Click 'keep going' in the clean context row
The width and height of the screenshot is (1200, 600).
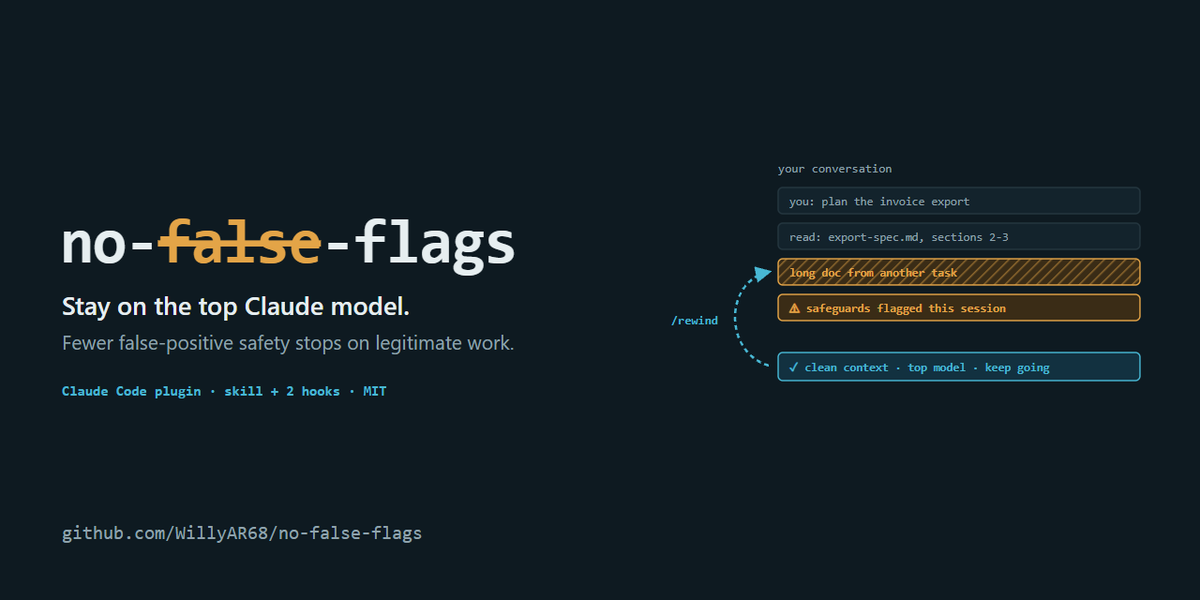(x=1017, y=367)
